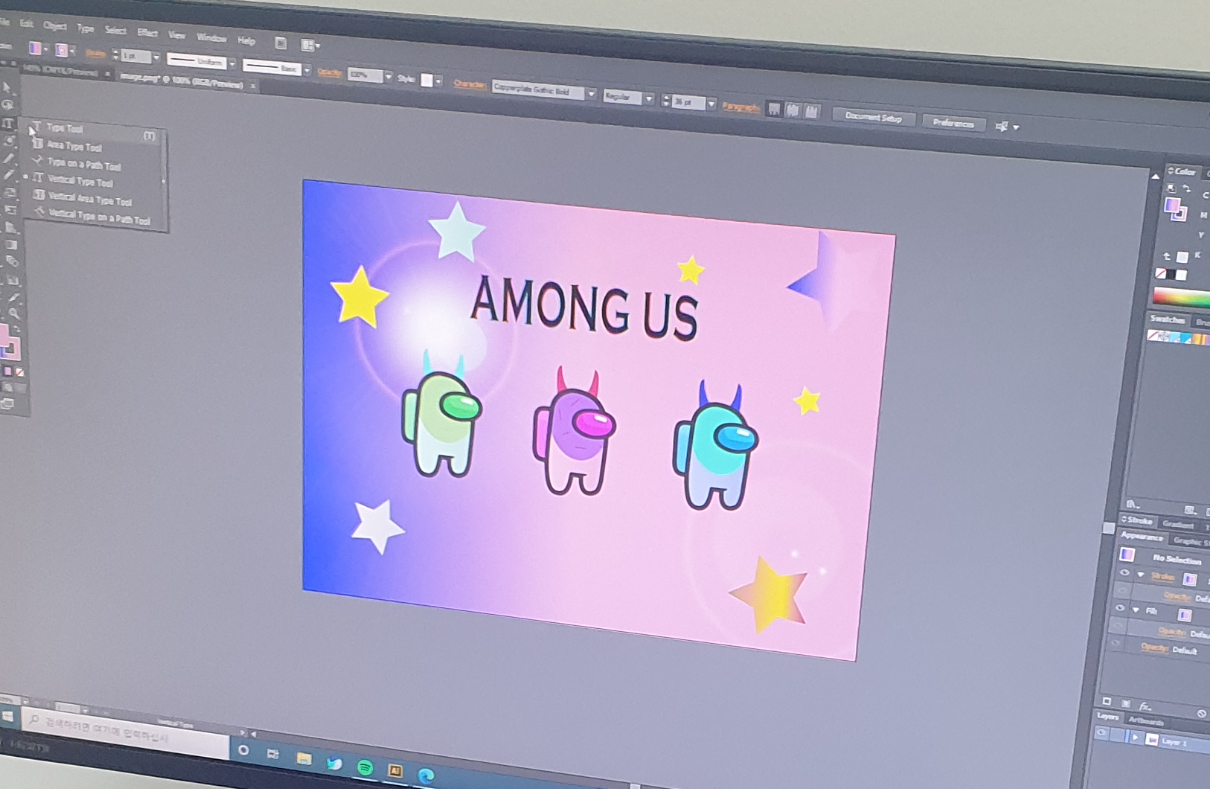Click the Color panel fill swatch
Screen dimensions: 1210x789
pos(1172,205)
